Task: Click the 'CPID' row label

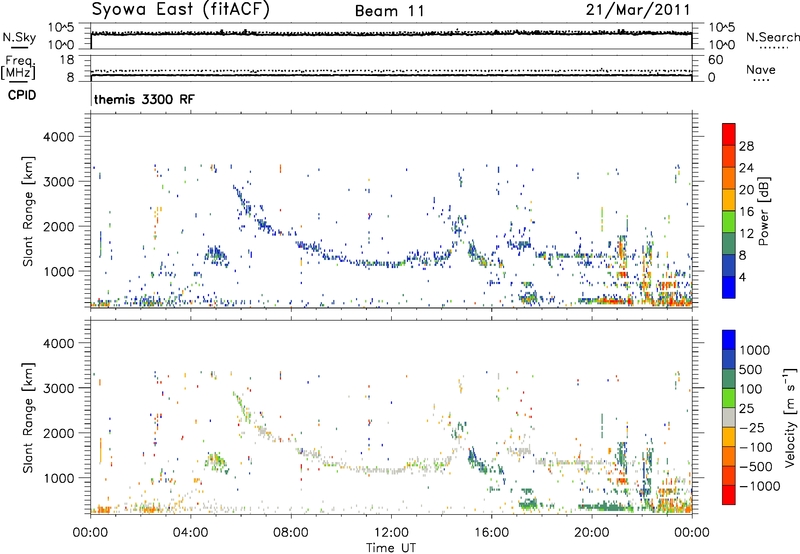Action: (22, 95)
